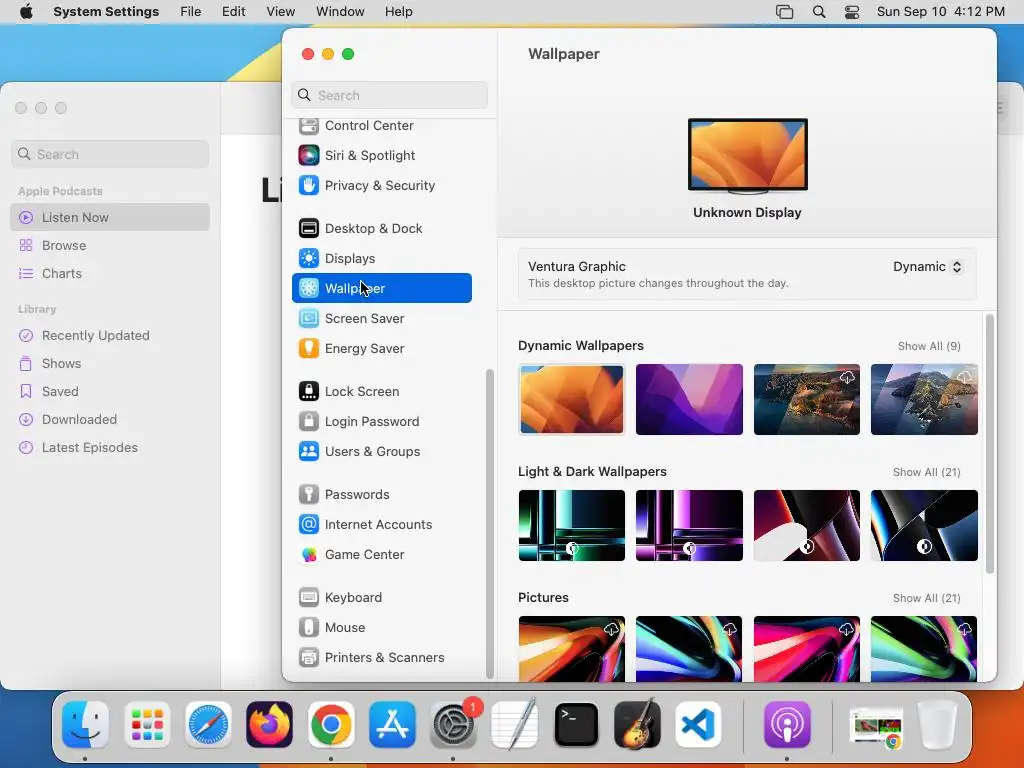Open Control Center from menu bar
Image resolution: width=1024 pixels, height=768 pixels.
[852, 12]
